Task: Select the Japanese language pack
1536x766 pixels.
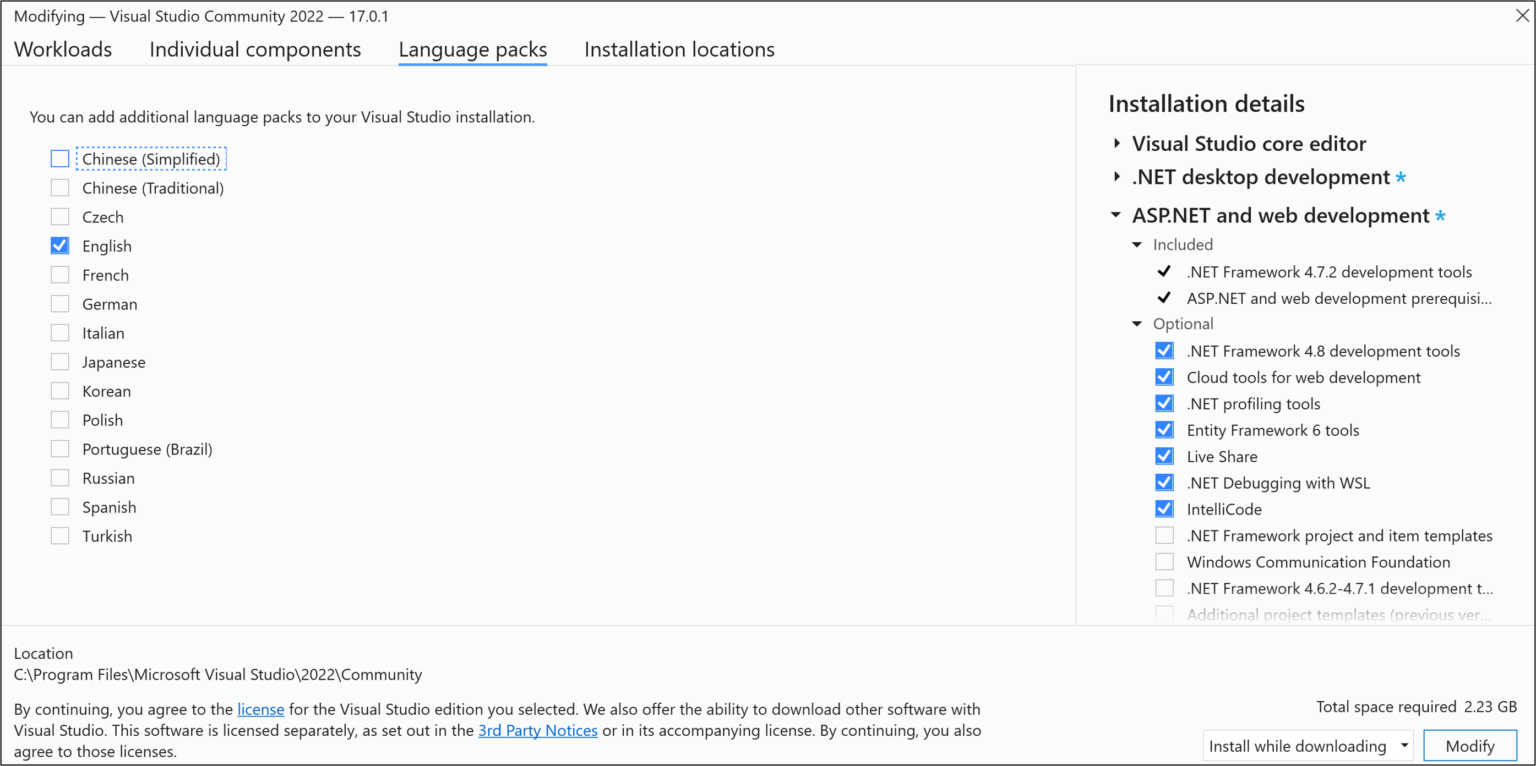Action: [59, 361]
